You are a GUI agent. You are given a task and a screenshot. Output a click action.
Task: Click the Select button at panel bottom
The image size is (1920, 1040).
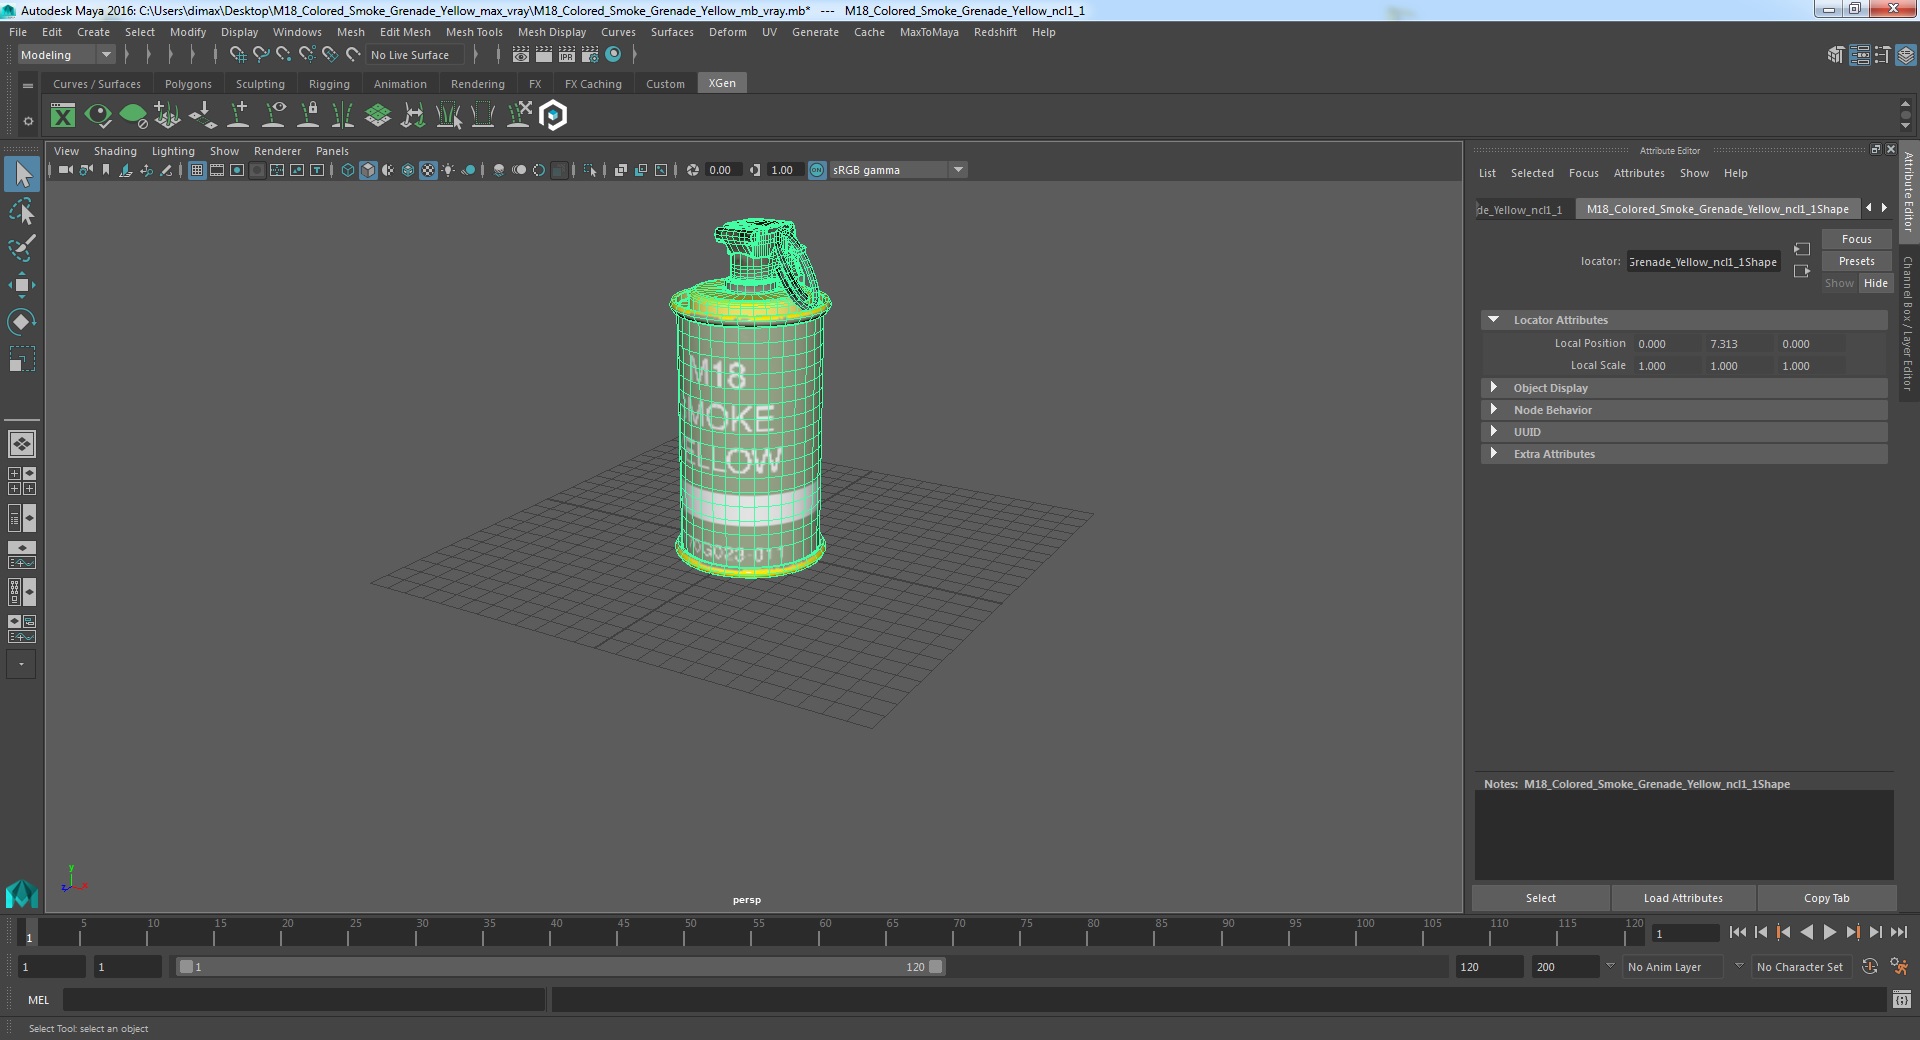(1540, 898)
